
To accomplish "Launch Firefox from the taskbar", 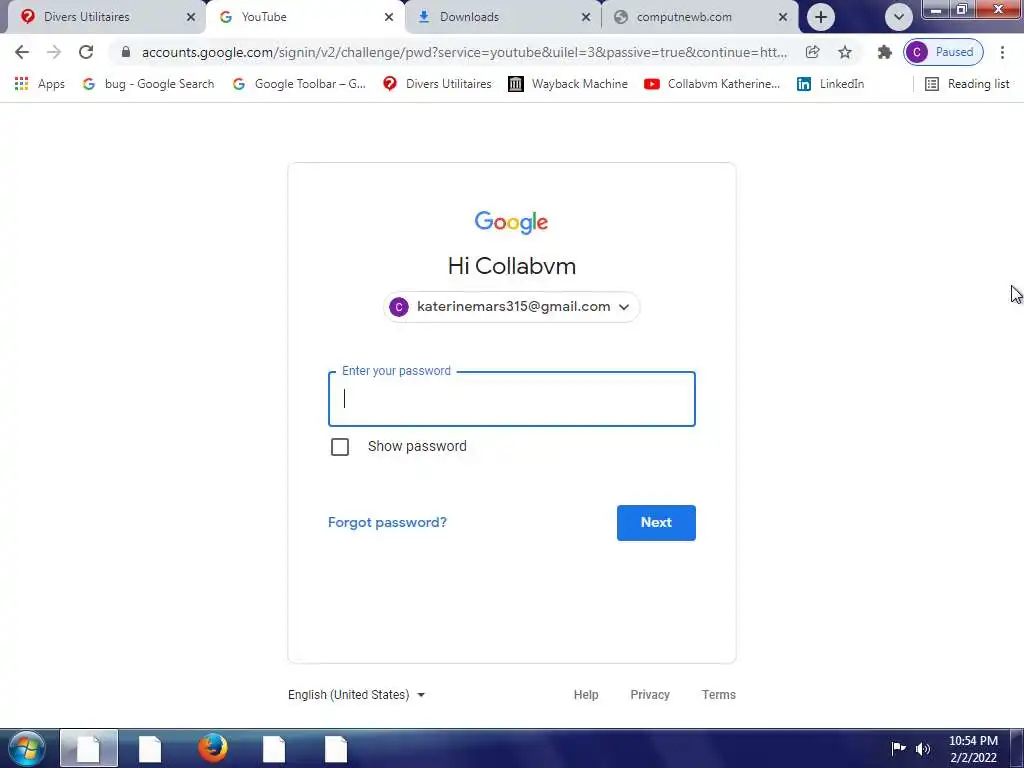I will coord(212,748).
